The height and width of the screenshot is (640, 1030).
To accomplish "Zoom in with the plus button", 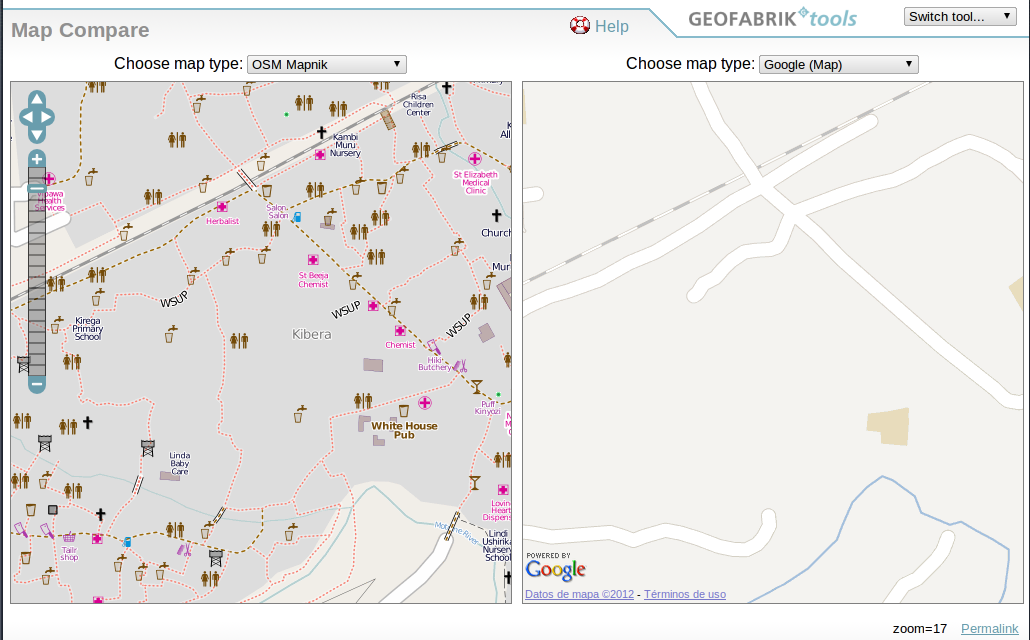I will 37,159.
